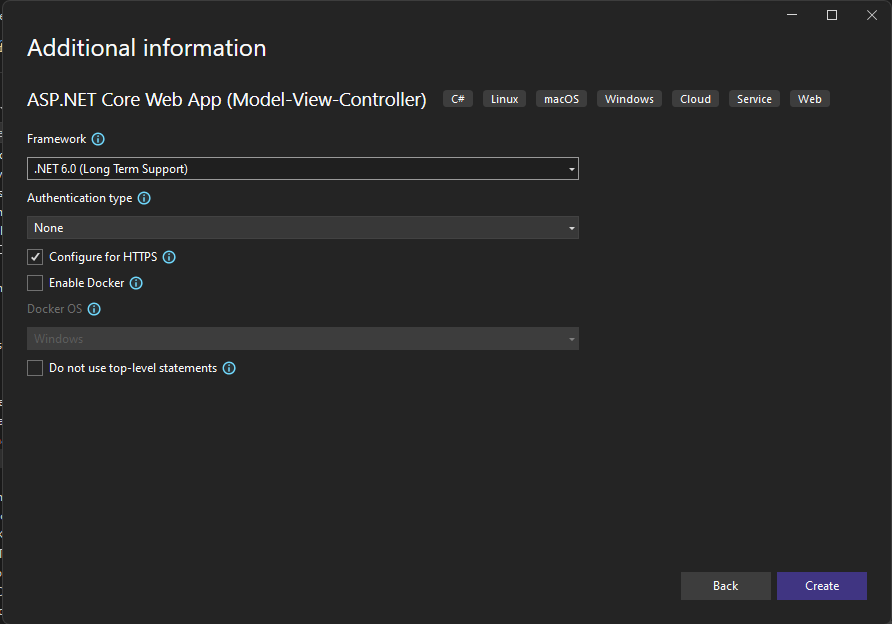Image resolution: width=892 pixels, height=624 pixels.
Task: Click info icon beside top-level statements option
Action: pos(229,368)
